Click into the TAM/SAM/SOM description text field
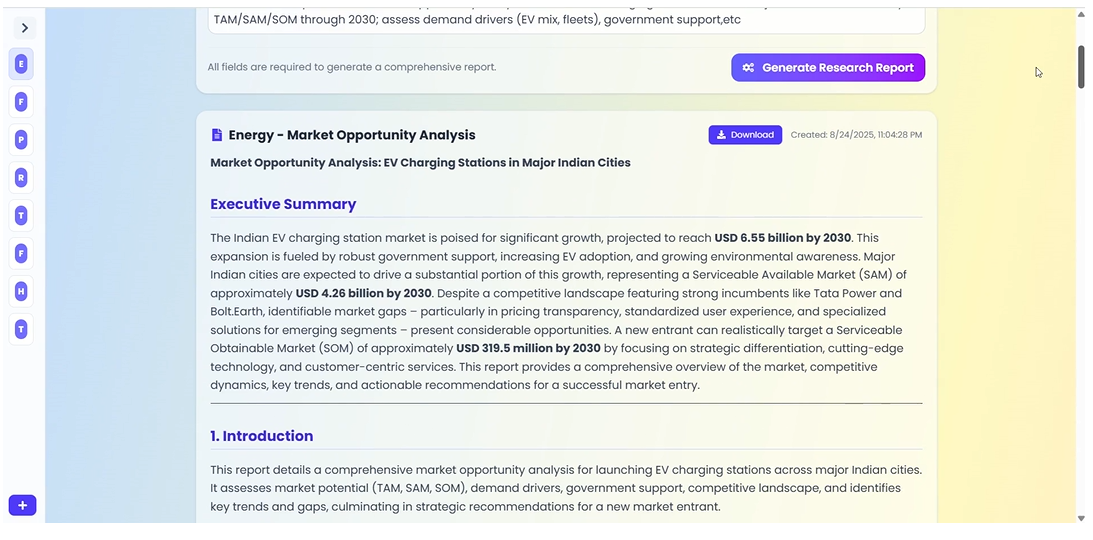Image resolution: width=1093 pixels, height=540 pixels. (565, 20)
